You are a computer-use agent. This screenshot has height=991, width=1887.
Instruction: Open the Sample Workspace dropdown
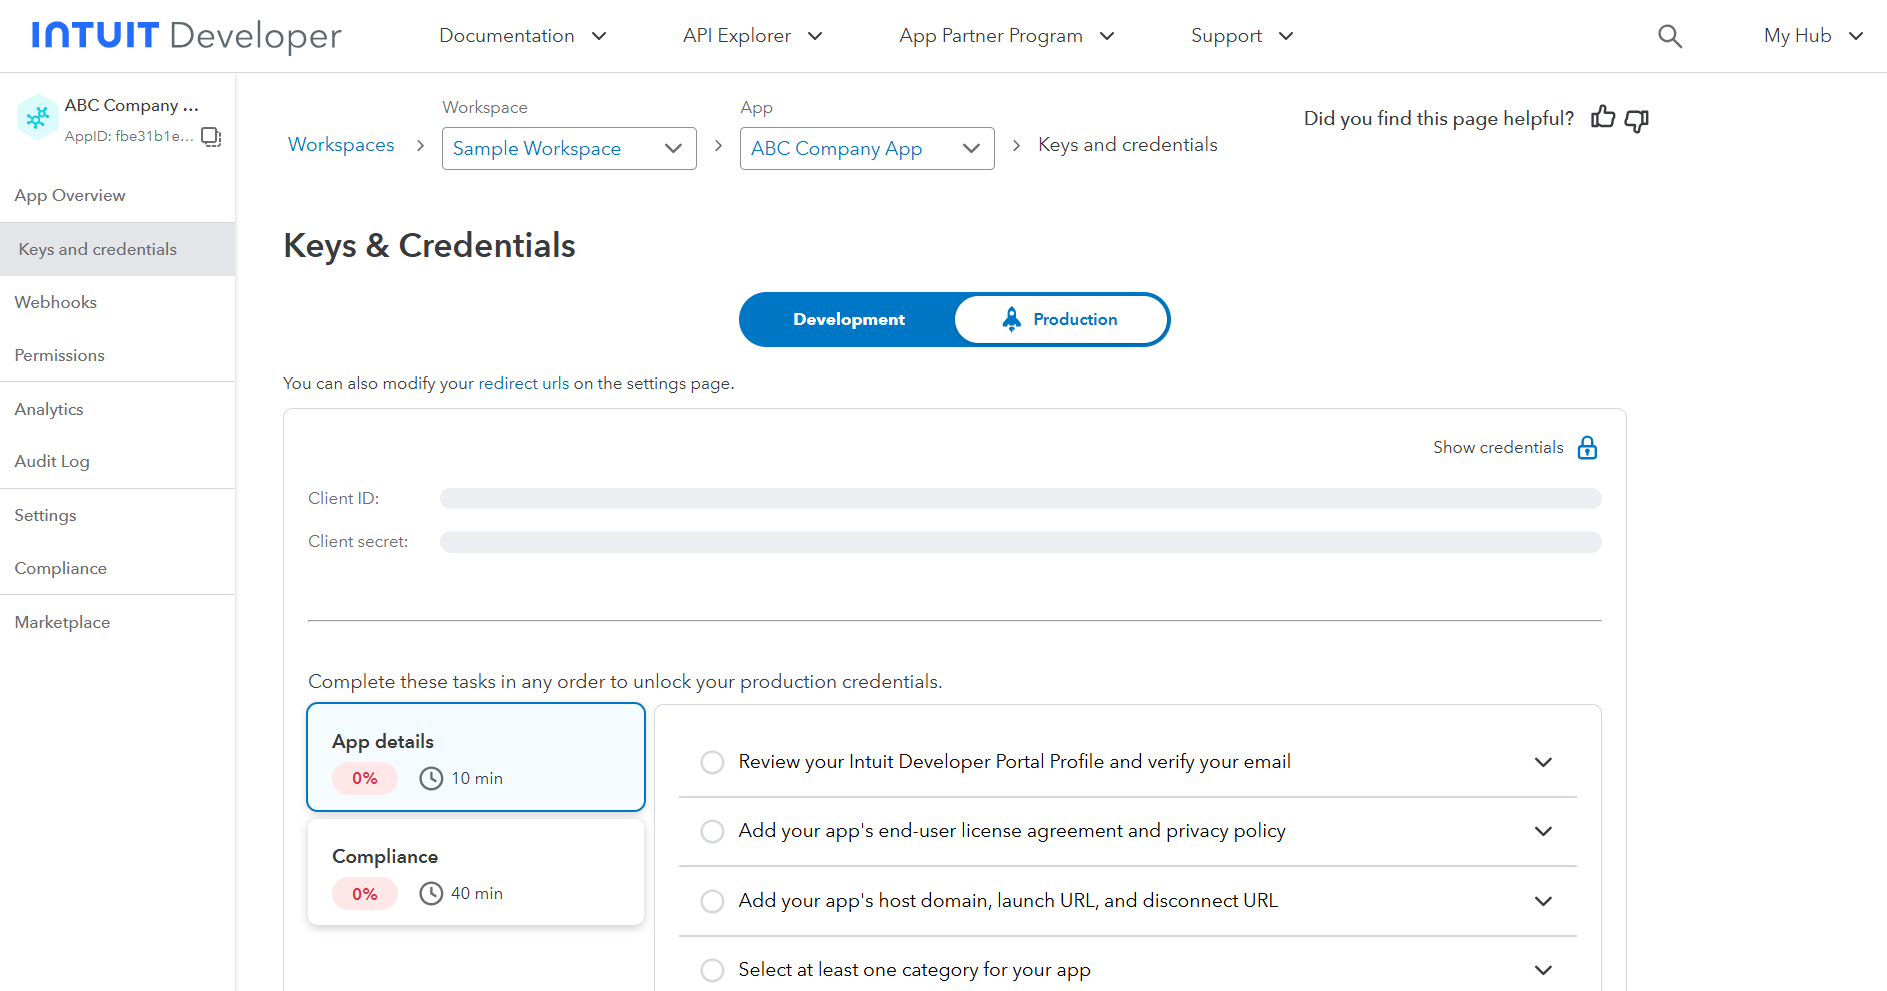[x=568, y=149]
